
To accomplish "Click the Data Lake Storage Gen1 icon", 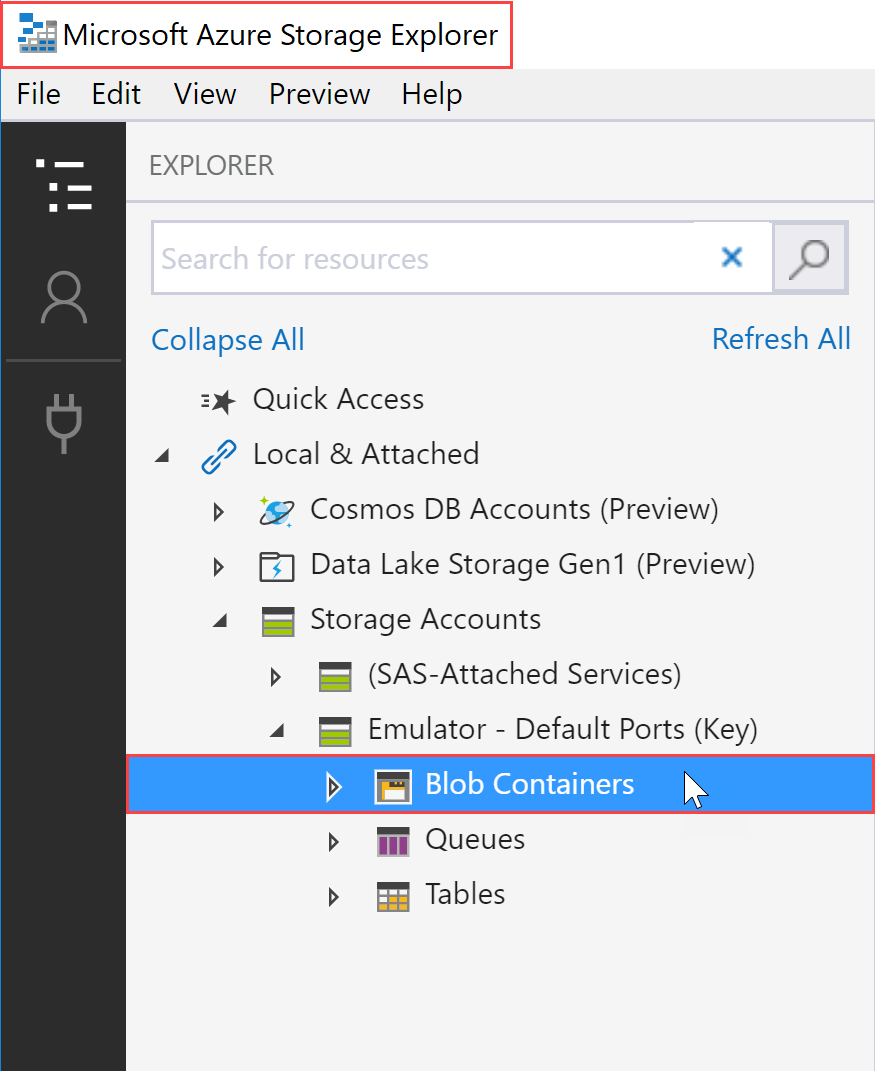I will pyautogui.click(x=277, y=565).
